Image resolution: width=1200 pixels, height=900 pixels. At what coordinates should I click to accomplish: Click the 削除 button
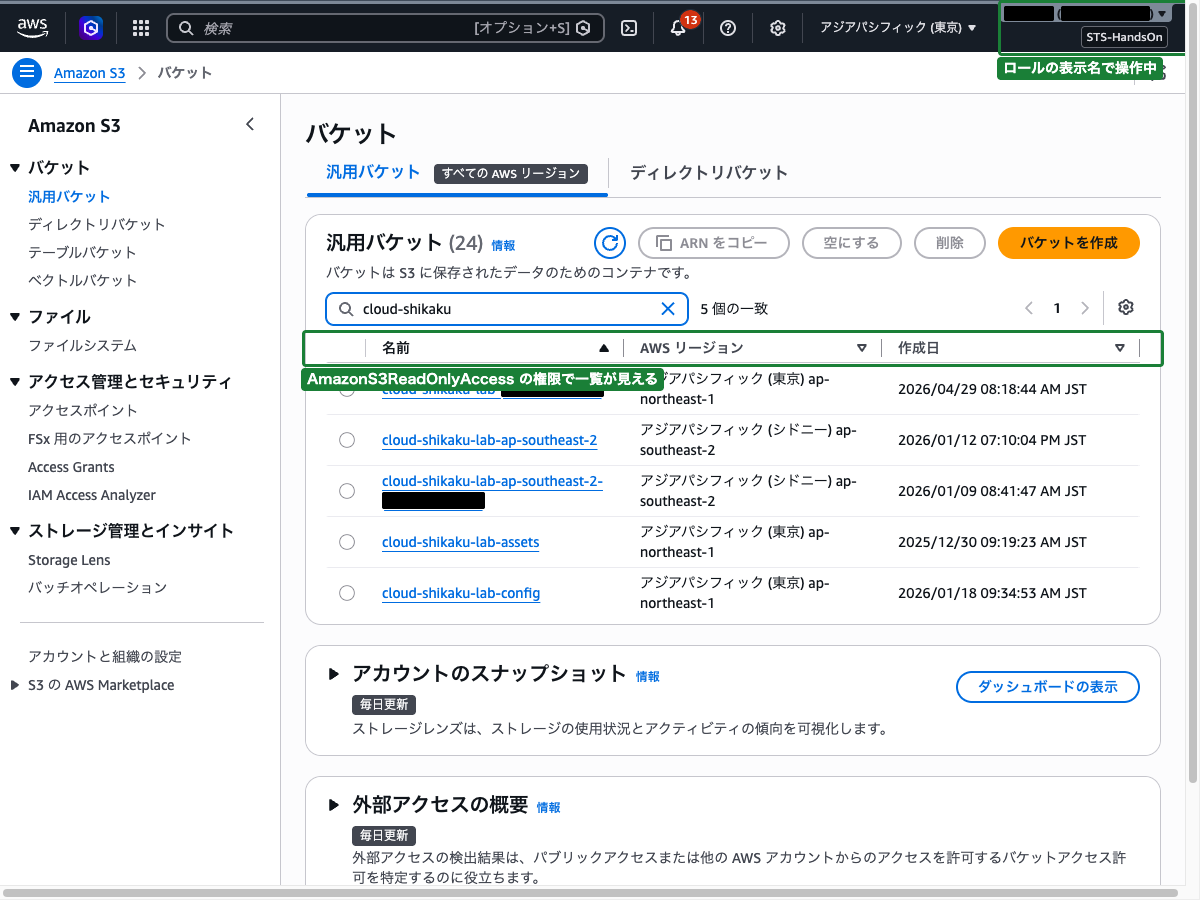[x=950, y=243]
